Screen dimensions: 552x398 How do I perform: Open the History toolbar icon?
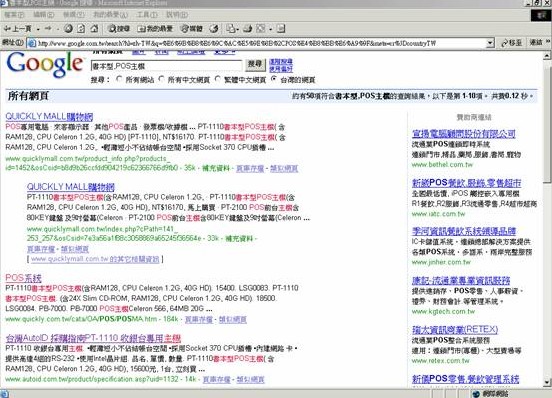(214, 29)
